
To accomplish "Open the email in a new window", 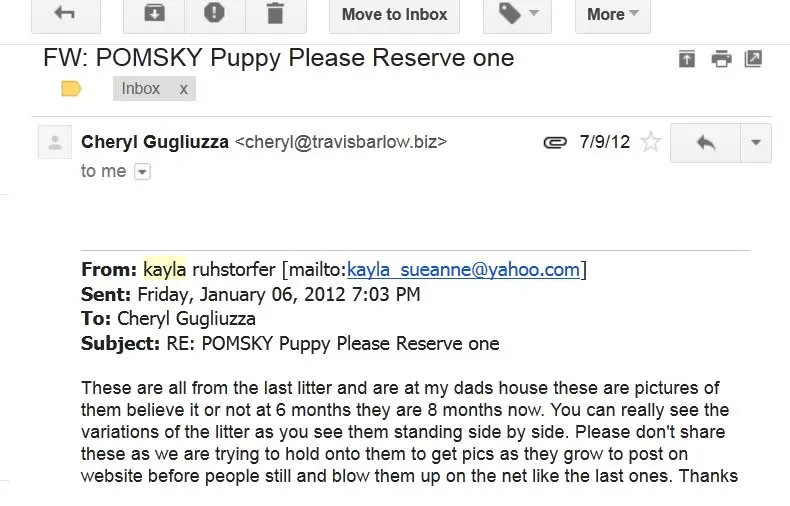I will pyautogui.click(x=753, y=59).
